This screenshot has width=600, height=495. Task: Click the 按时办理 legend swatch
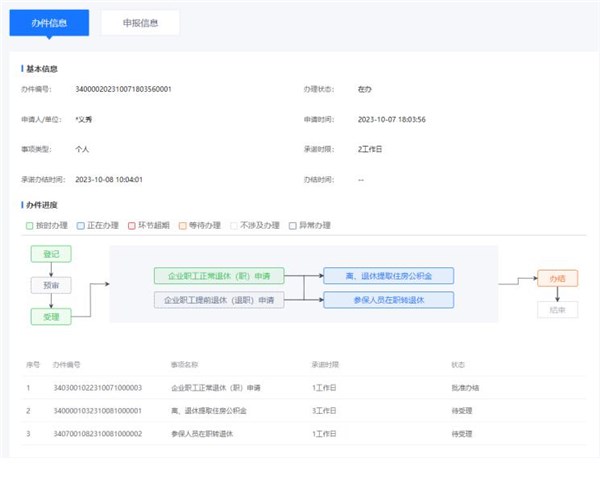pos(29,226)
